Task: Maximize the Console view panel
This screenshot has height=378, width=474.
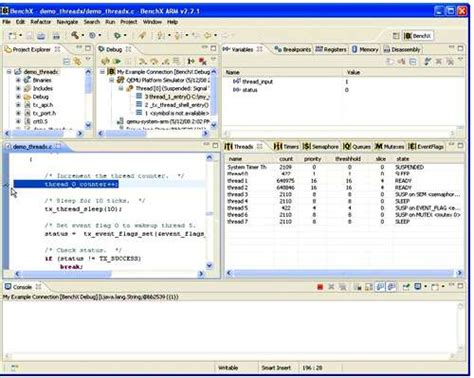Action: click(460, 286)
